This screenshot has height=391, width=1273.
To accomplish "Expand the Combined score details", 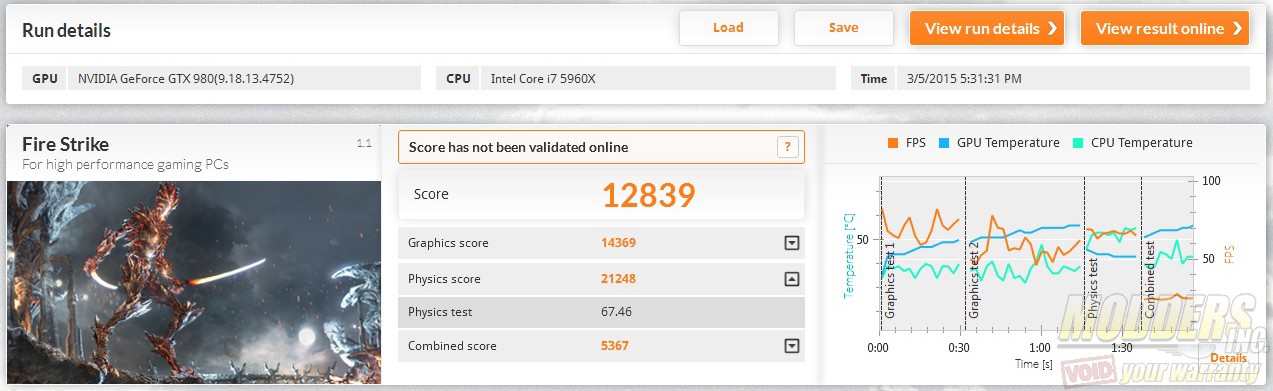I will [x=792, y=346].
